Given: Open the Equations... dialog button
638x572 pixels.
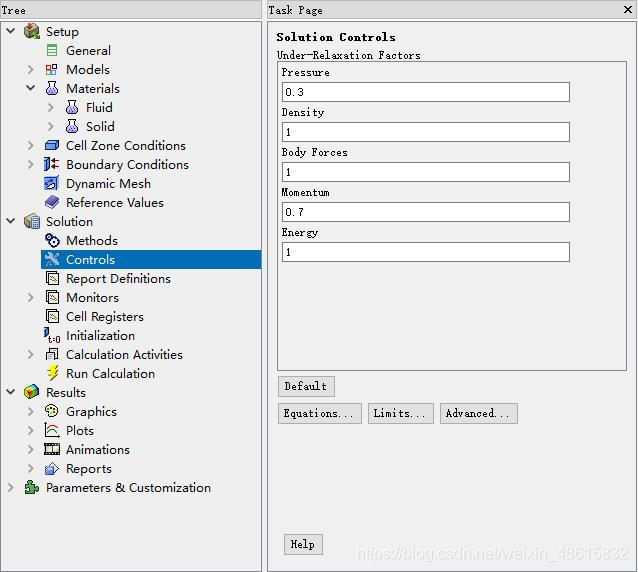Looking at the screenshot, I should tap(319, 414).
